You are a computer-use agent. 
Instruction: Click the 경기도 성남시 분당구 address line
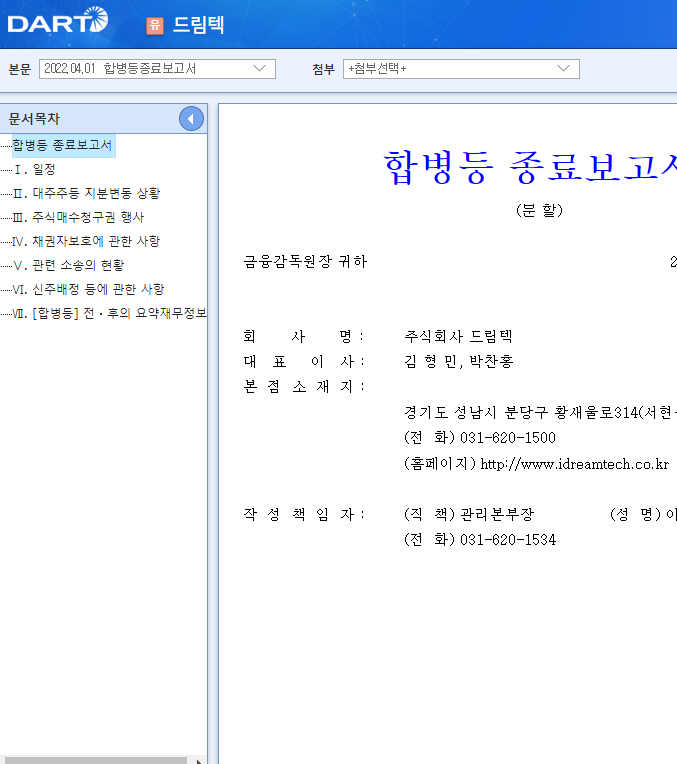(x=540, y=413)
